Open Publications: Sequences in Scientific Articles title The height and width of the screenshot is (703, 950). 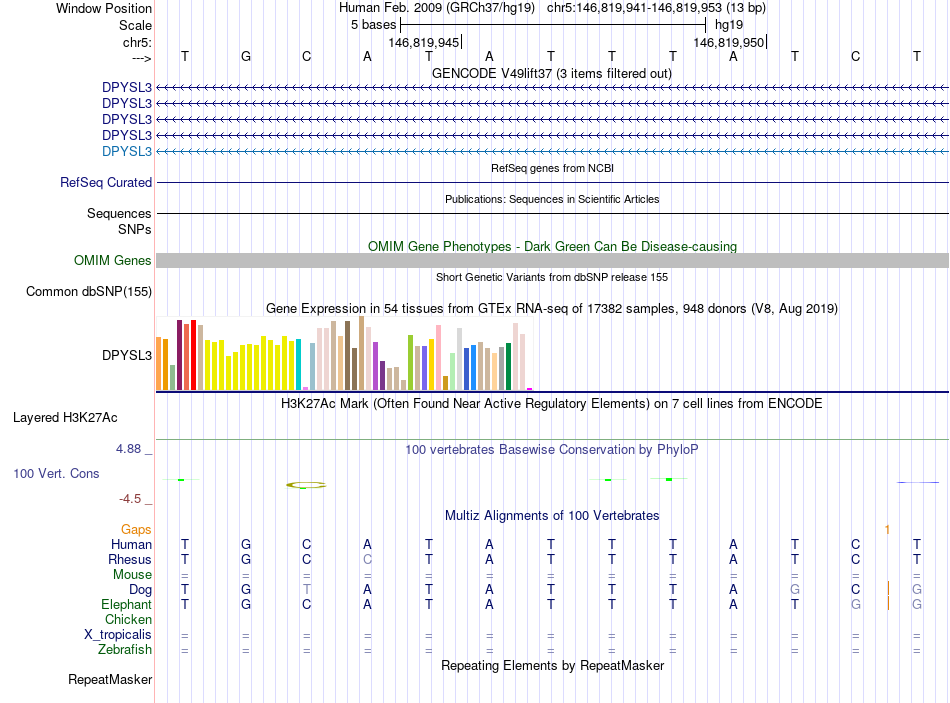pyautogui.click(x=552, y=199)
